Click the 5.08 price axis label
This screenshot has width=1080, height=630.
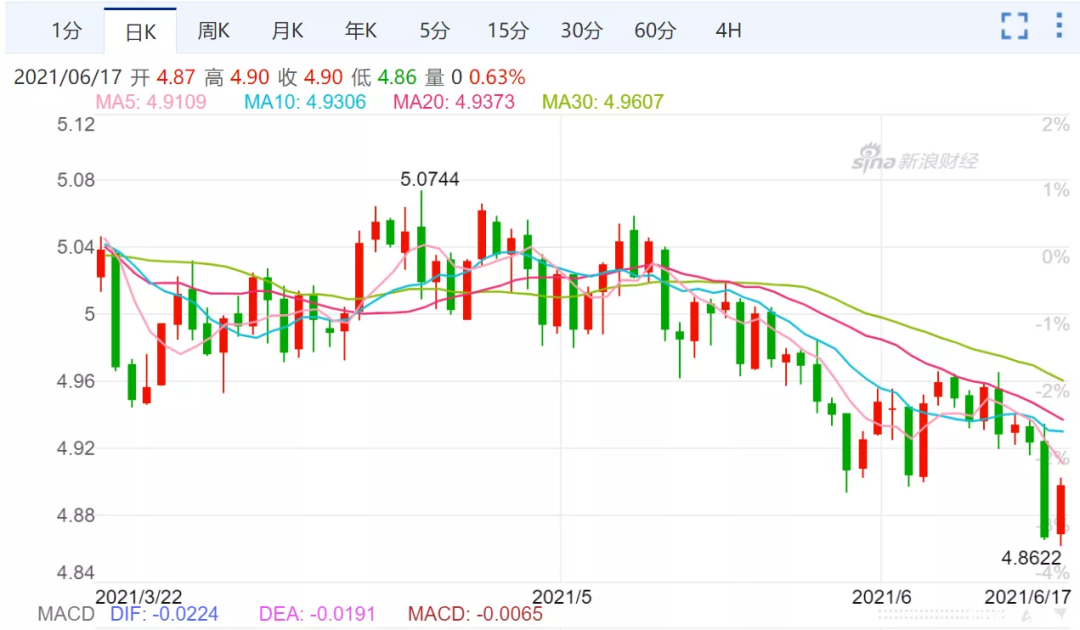[76, 180]
